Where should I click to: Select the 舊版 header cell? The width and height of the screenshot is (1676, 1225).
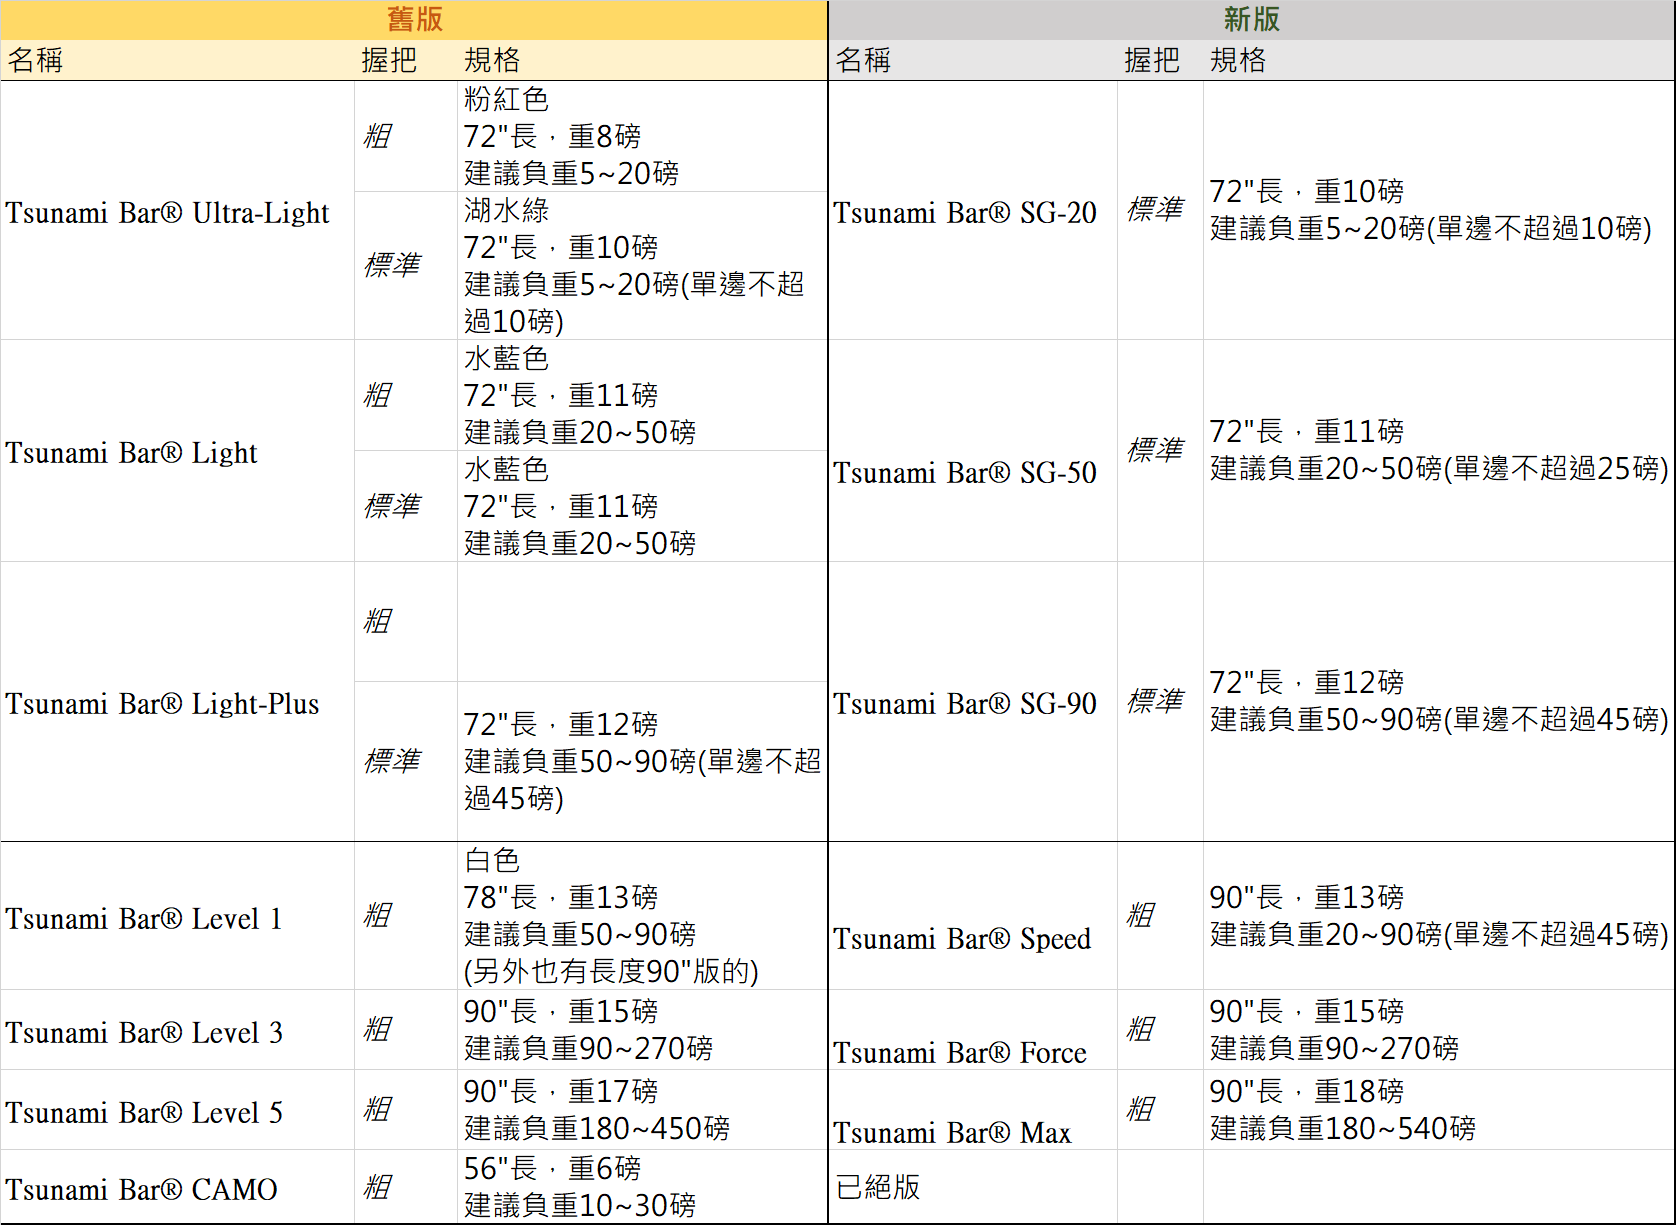tap(414, 20)
